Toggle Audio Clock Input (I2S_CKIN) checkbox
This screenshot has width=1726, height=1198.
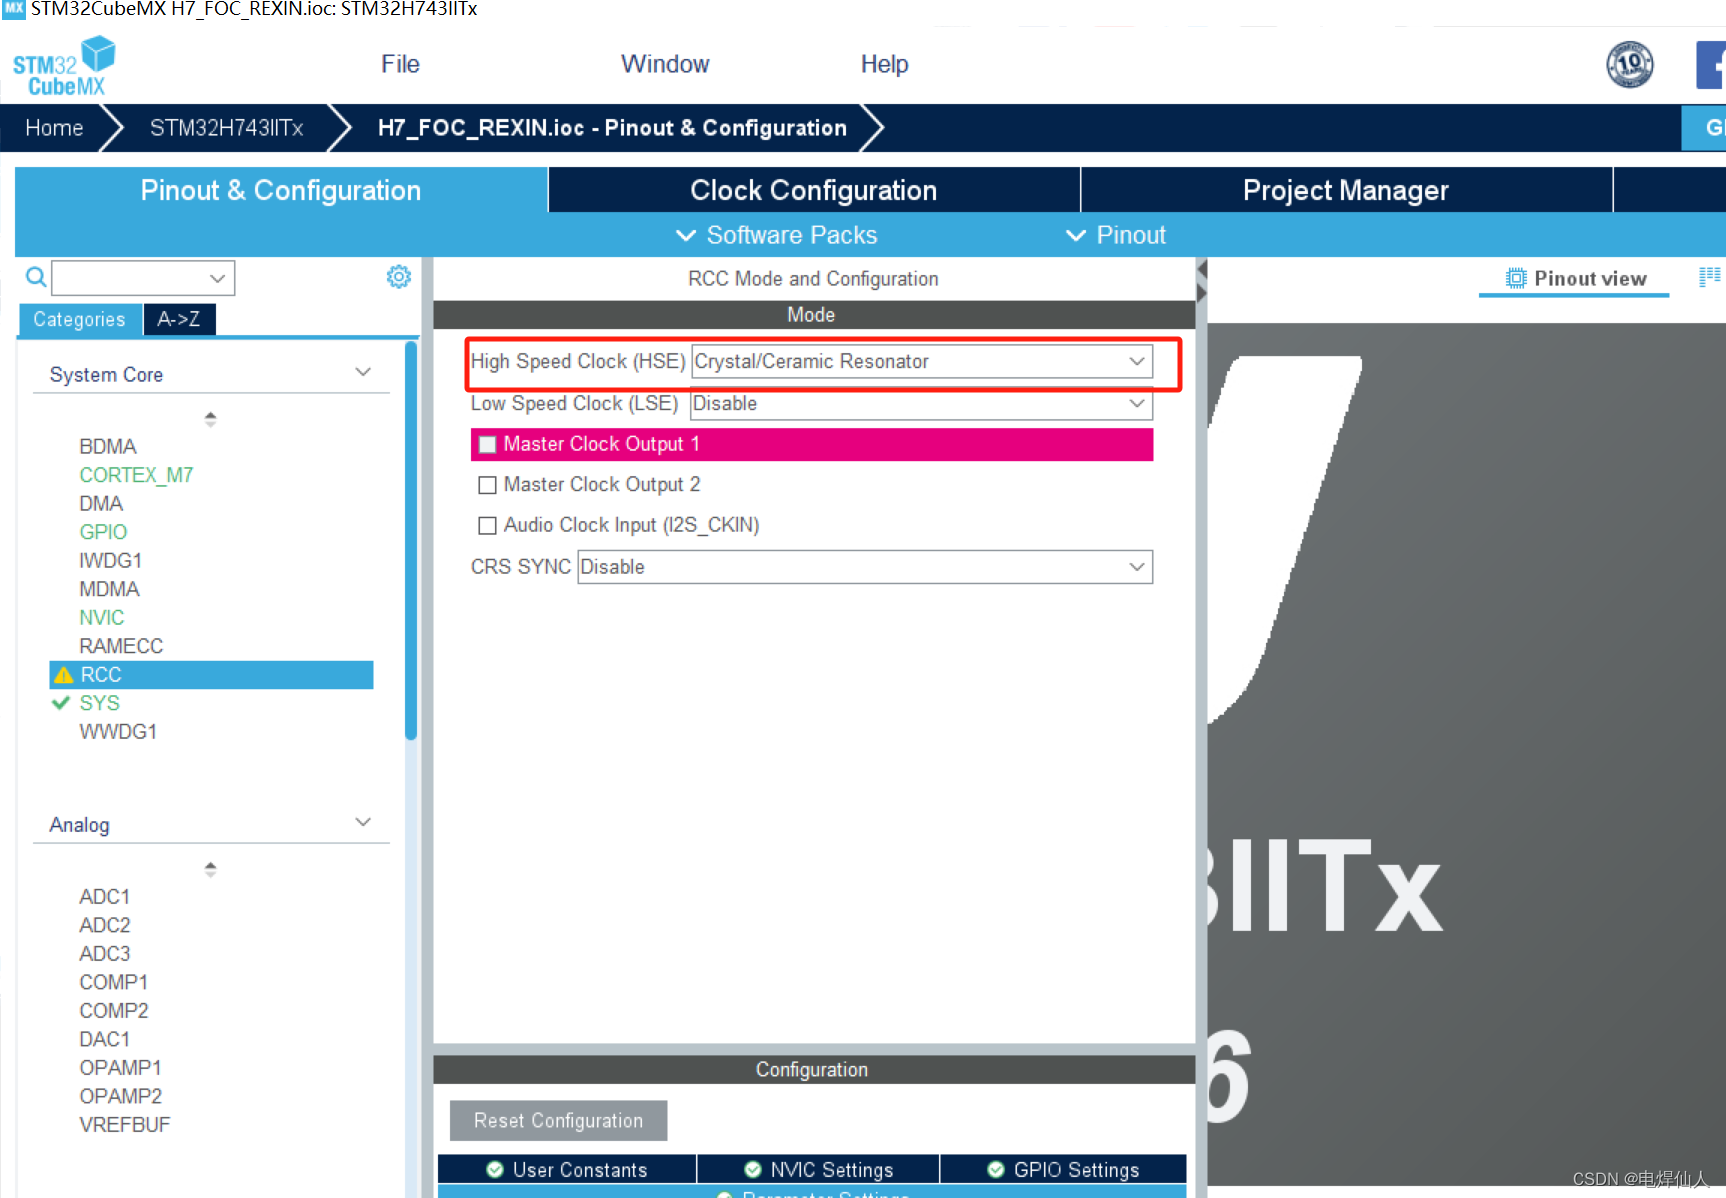pos(488,525)
